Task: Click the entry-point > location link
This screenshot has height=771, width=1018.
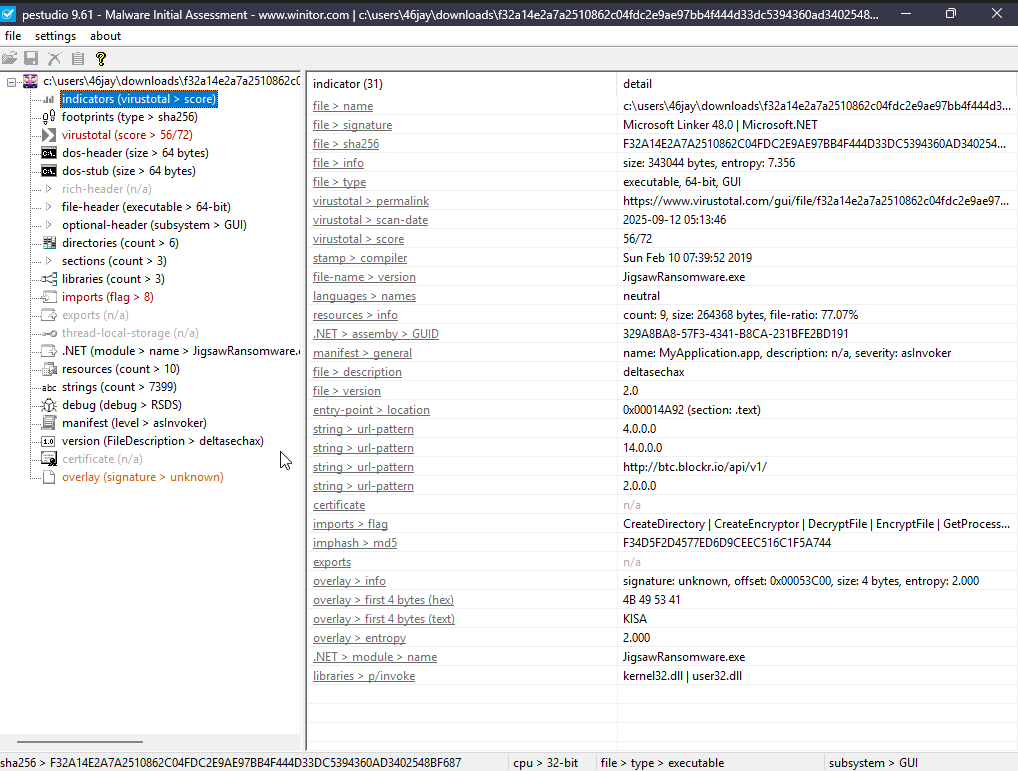Action: (x=371, y=410)
